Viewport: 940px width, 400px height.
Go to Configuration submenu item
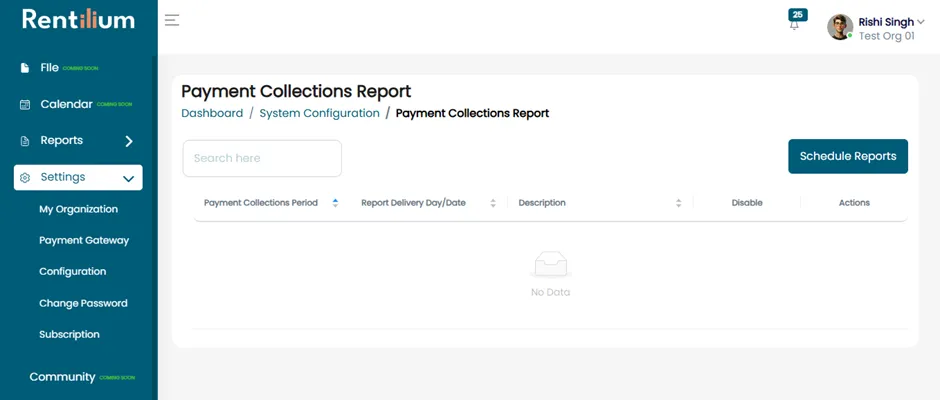click(x=73, y=272)
